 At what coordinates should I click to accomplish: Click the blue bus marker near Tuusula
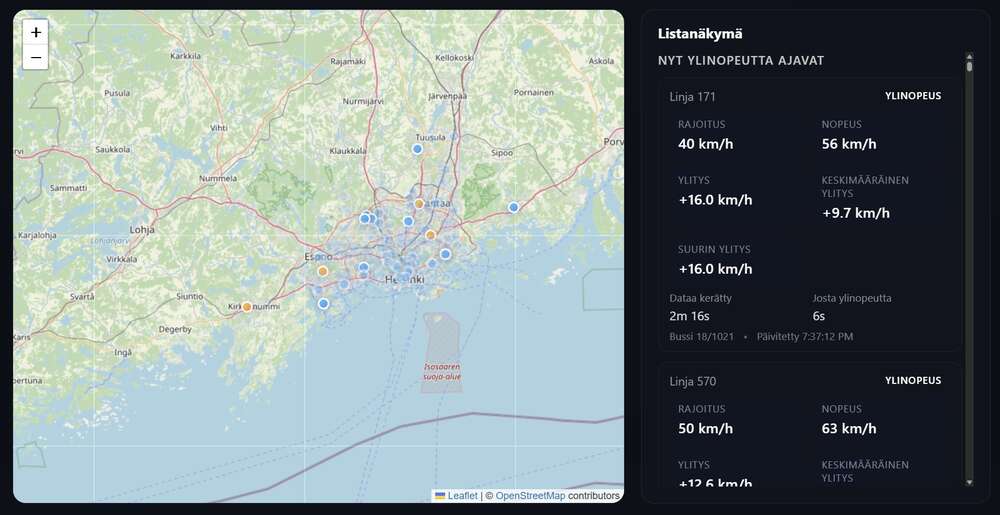[418, 149]
